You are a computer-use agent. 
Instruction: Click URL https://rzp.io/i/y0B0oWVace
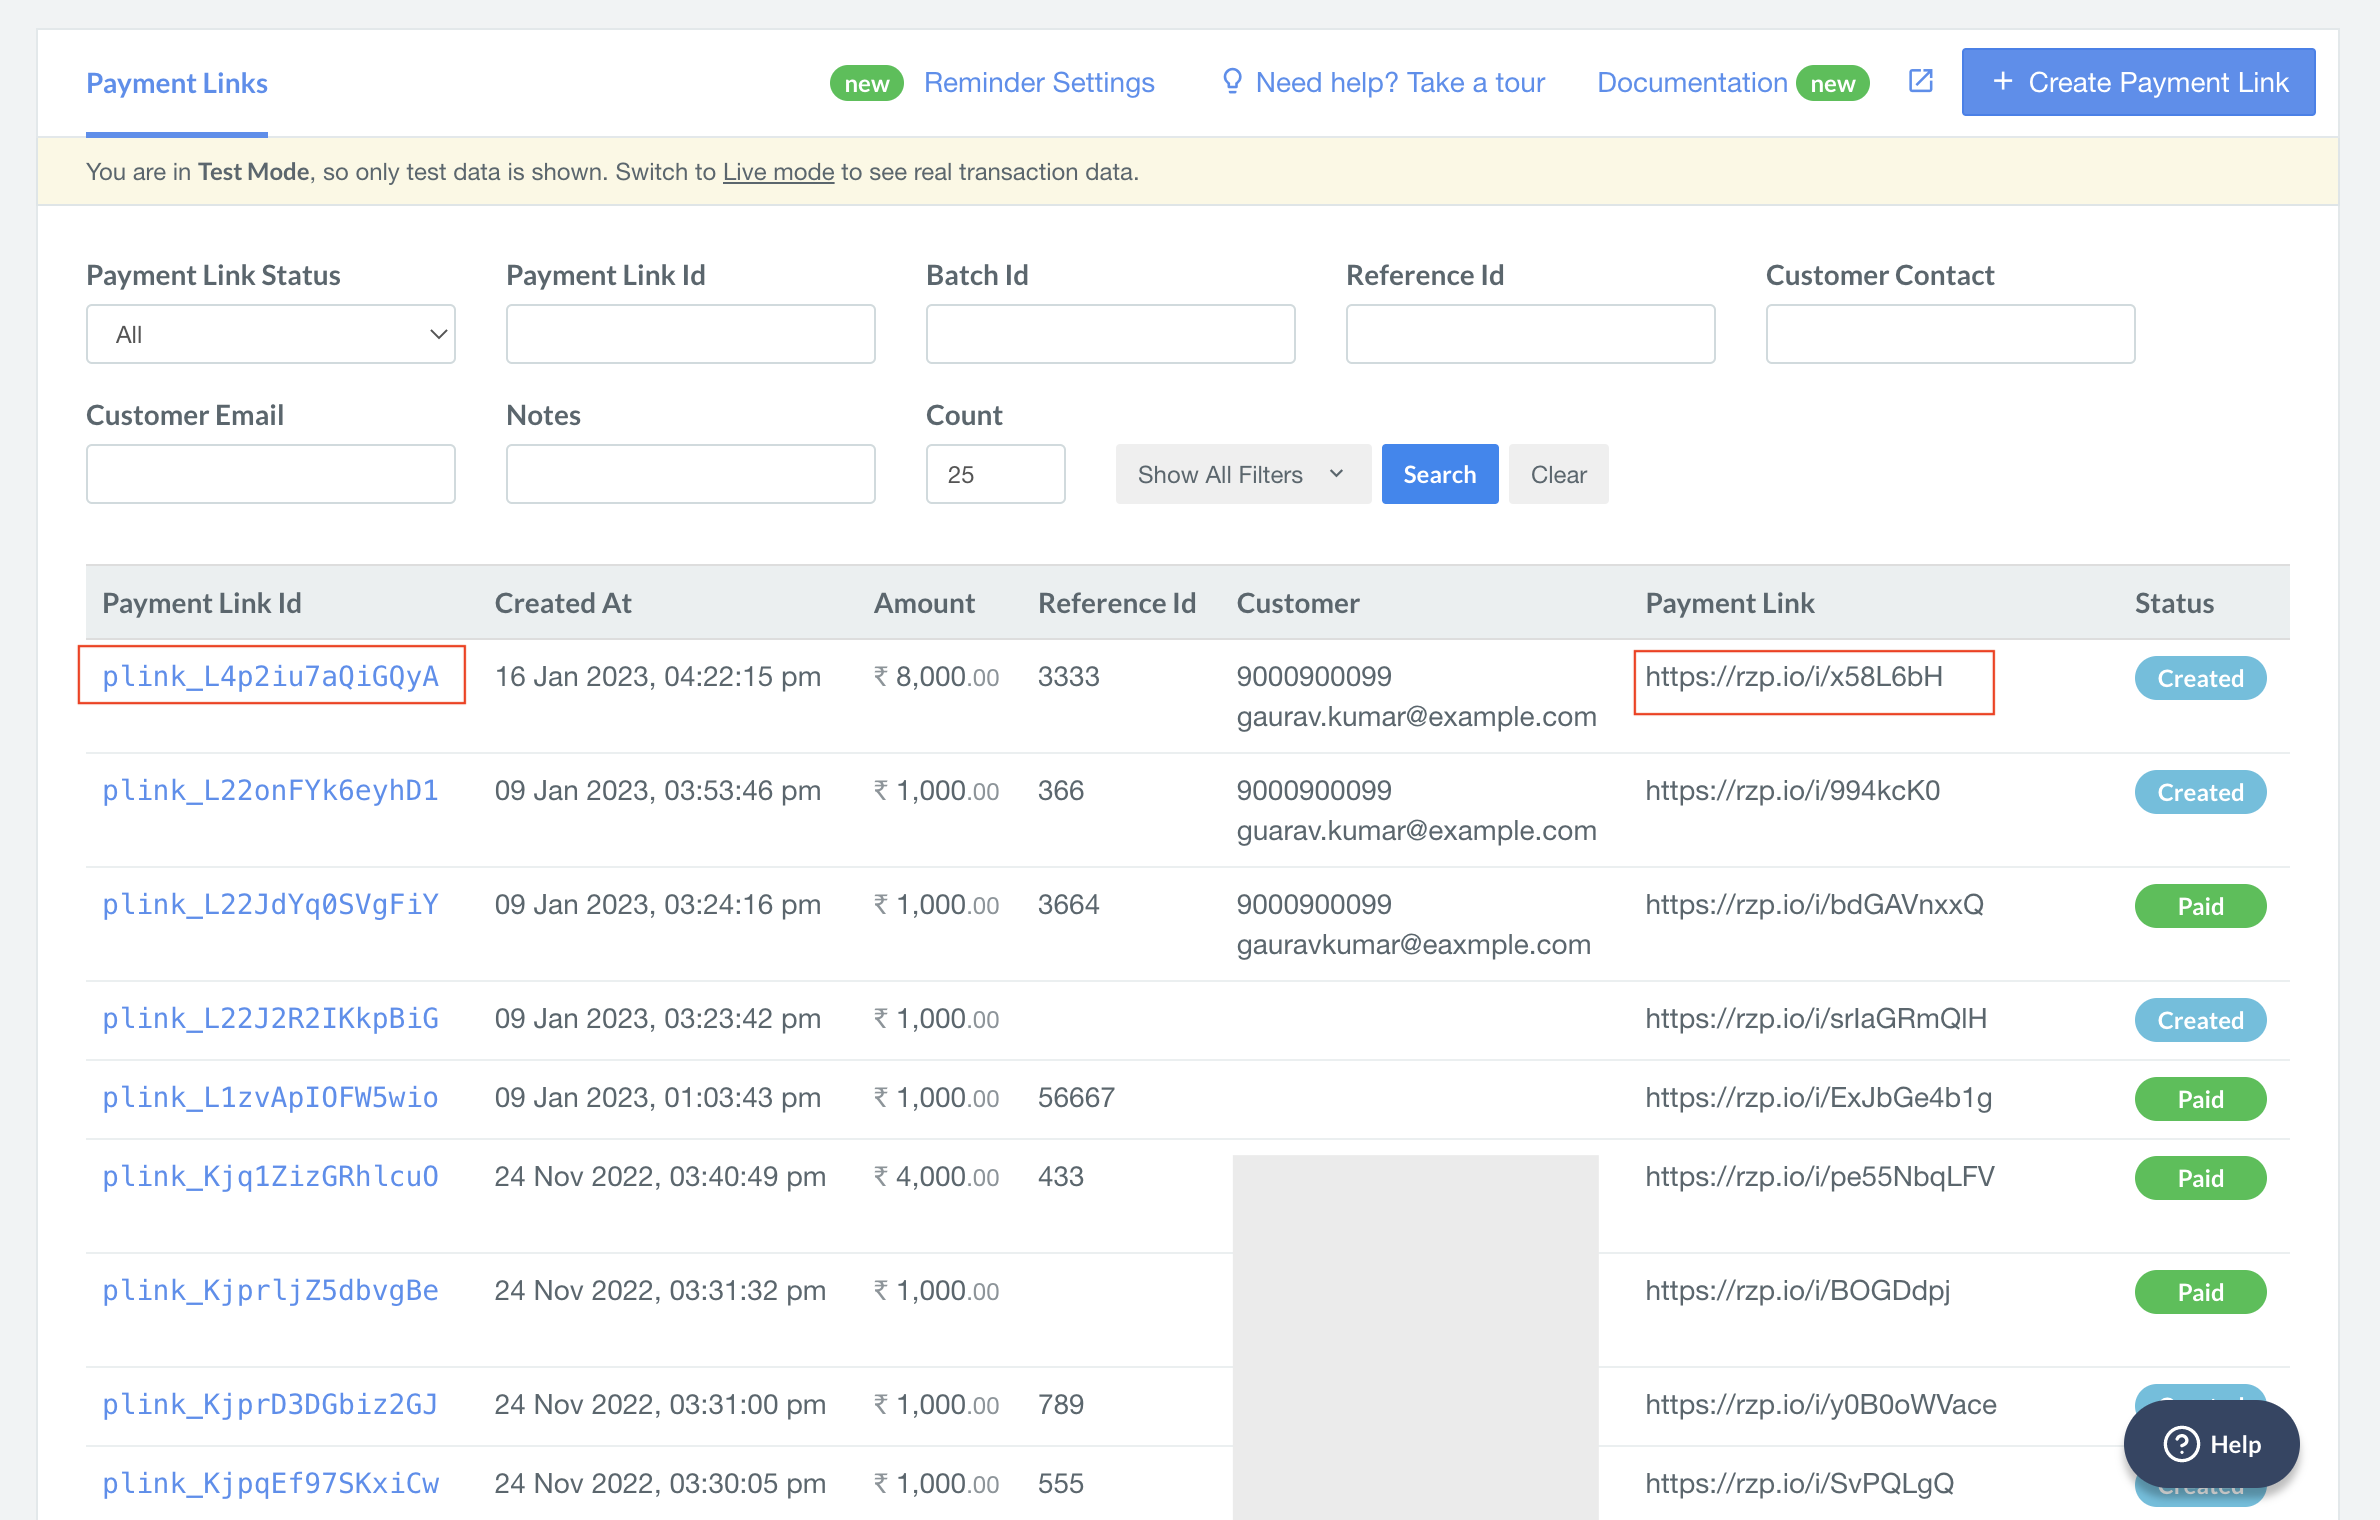tap(1820, 1404)
